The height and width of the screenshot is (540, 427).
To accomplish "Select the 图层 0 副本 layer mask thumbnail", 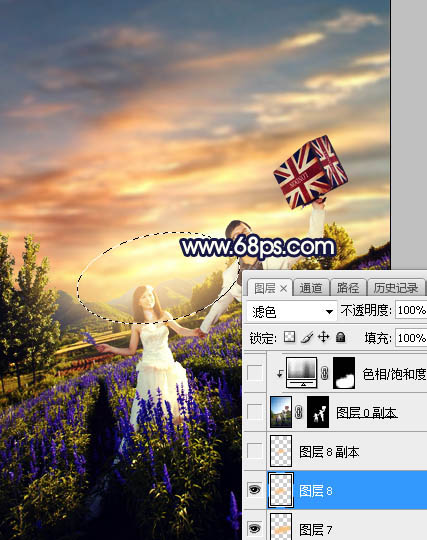I will [318, 412].
